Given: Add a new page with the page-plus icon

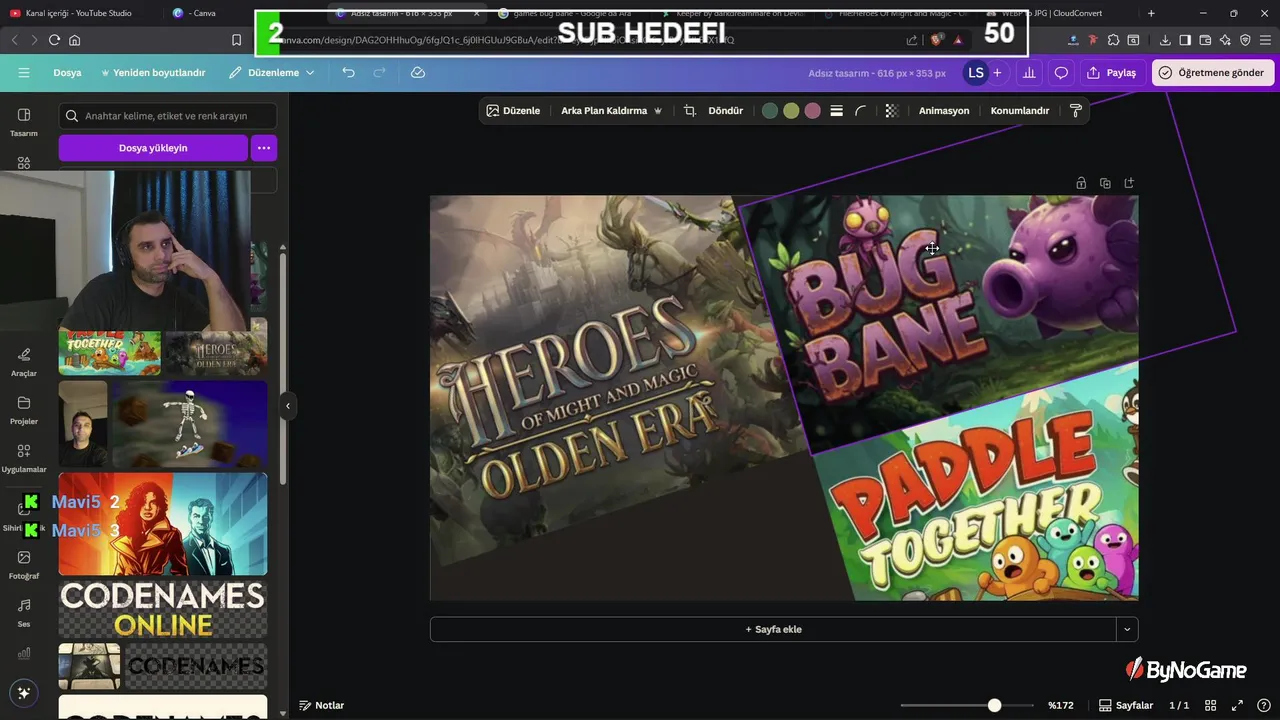Looking at the screenshot, I should pyautogui.click(x=1129, y=183).
